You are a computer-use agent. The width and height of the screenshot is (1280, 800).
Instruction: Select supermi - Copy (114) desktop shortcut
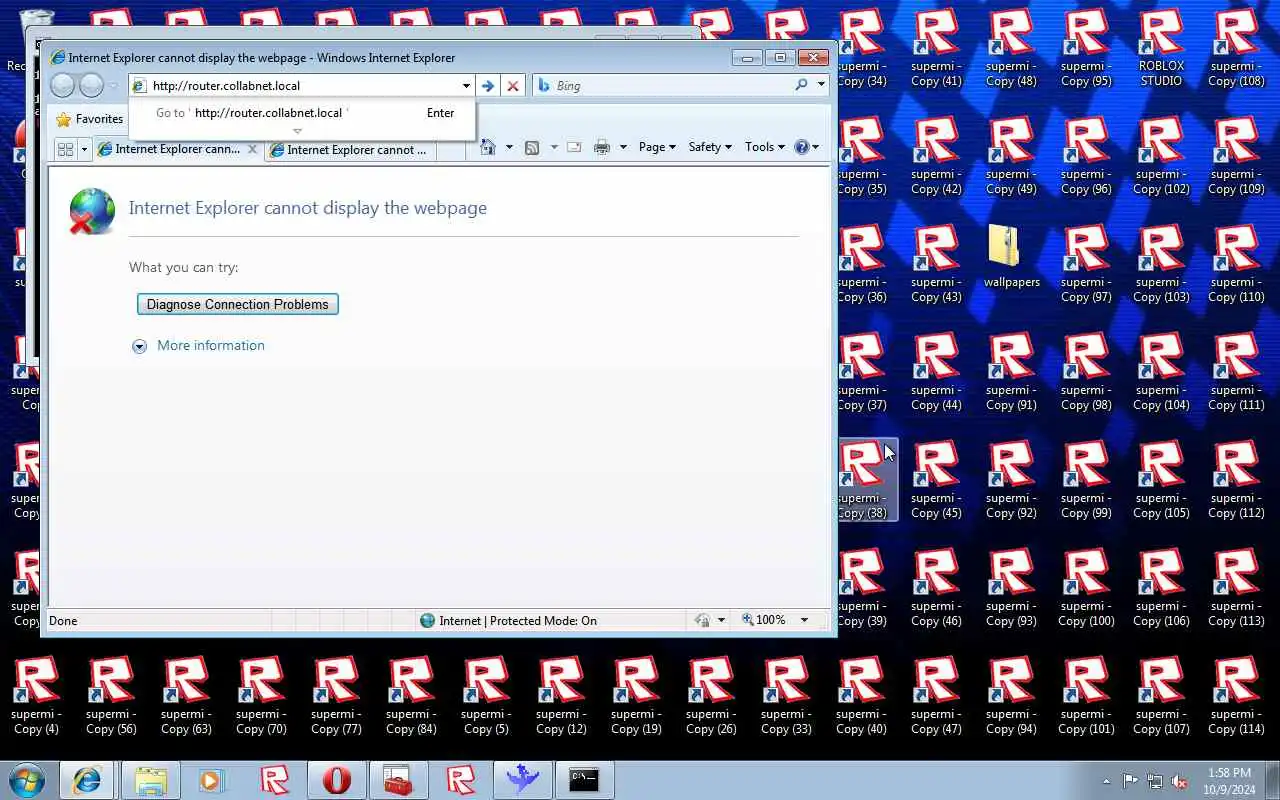(x=1237, y=696)
